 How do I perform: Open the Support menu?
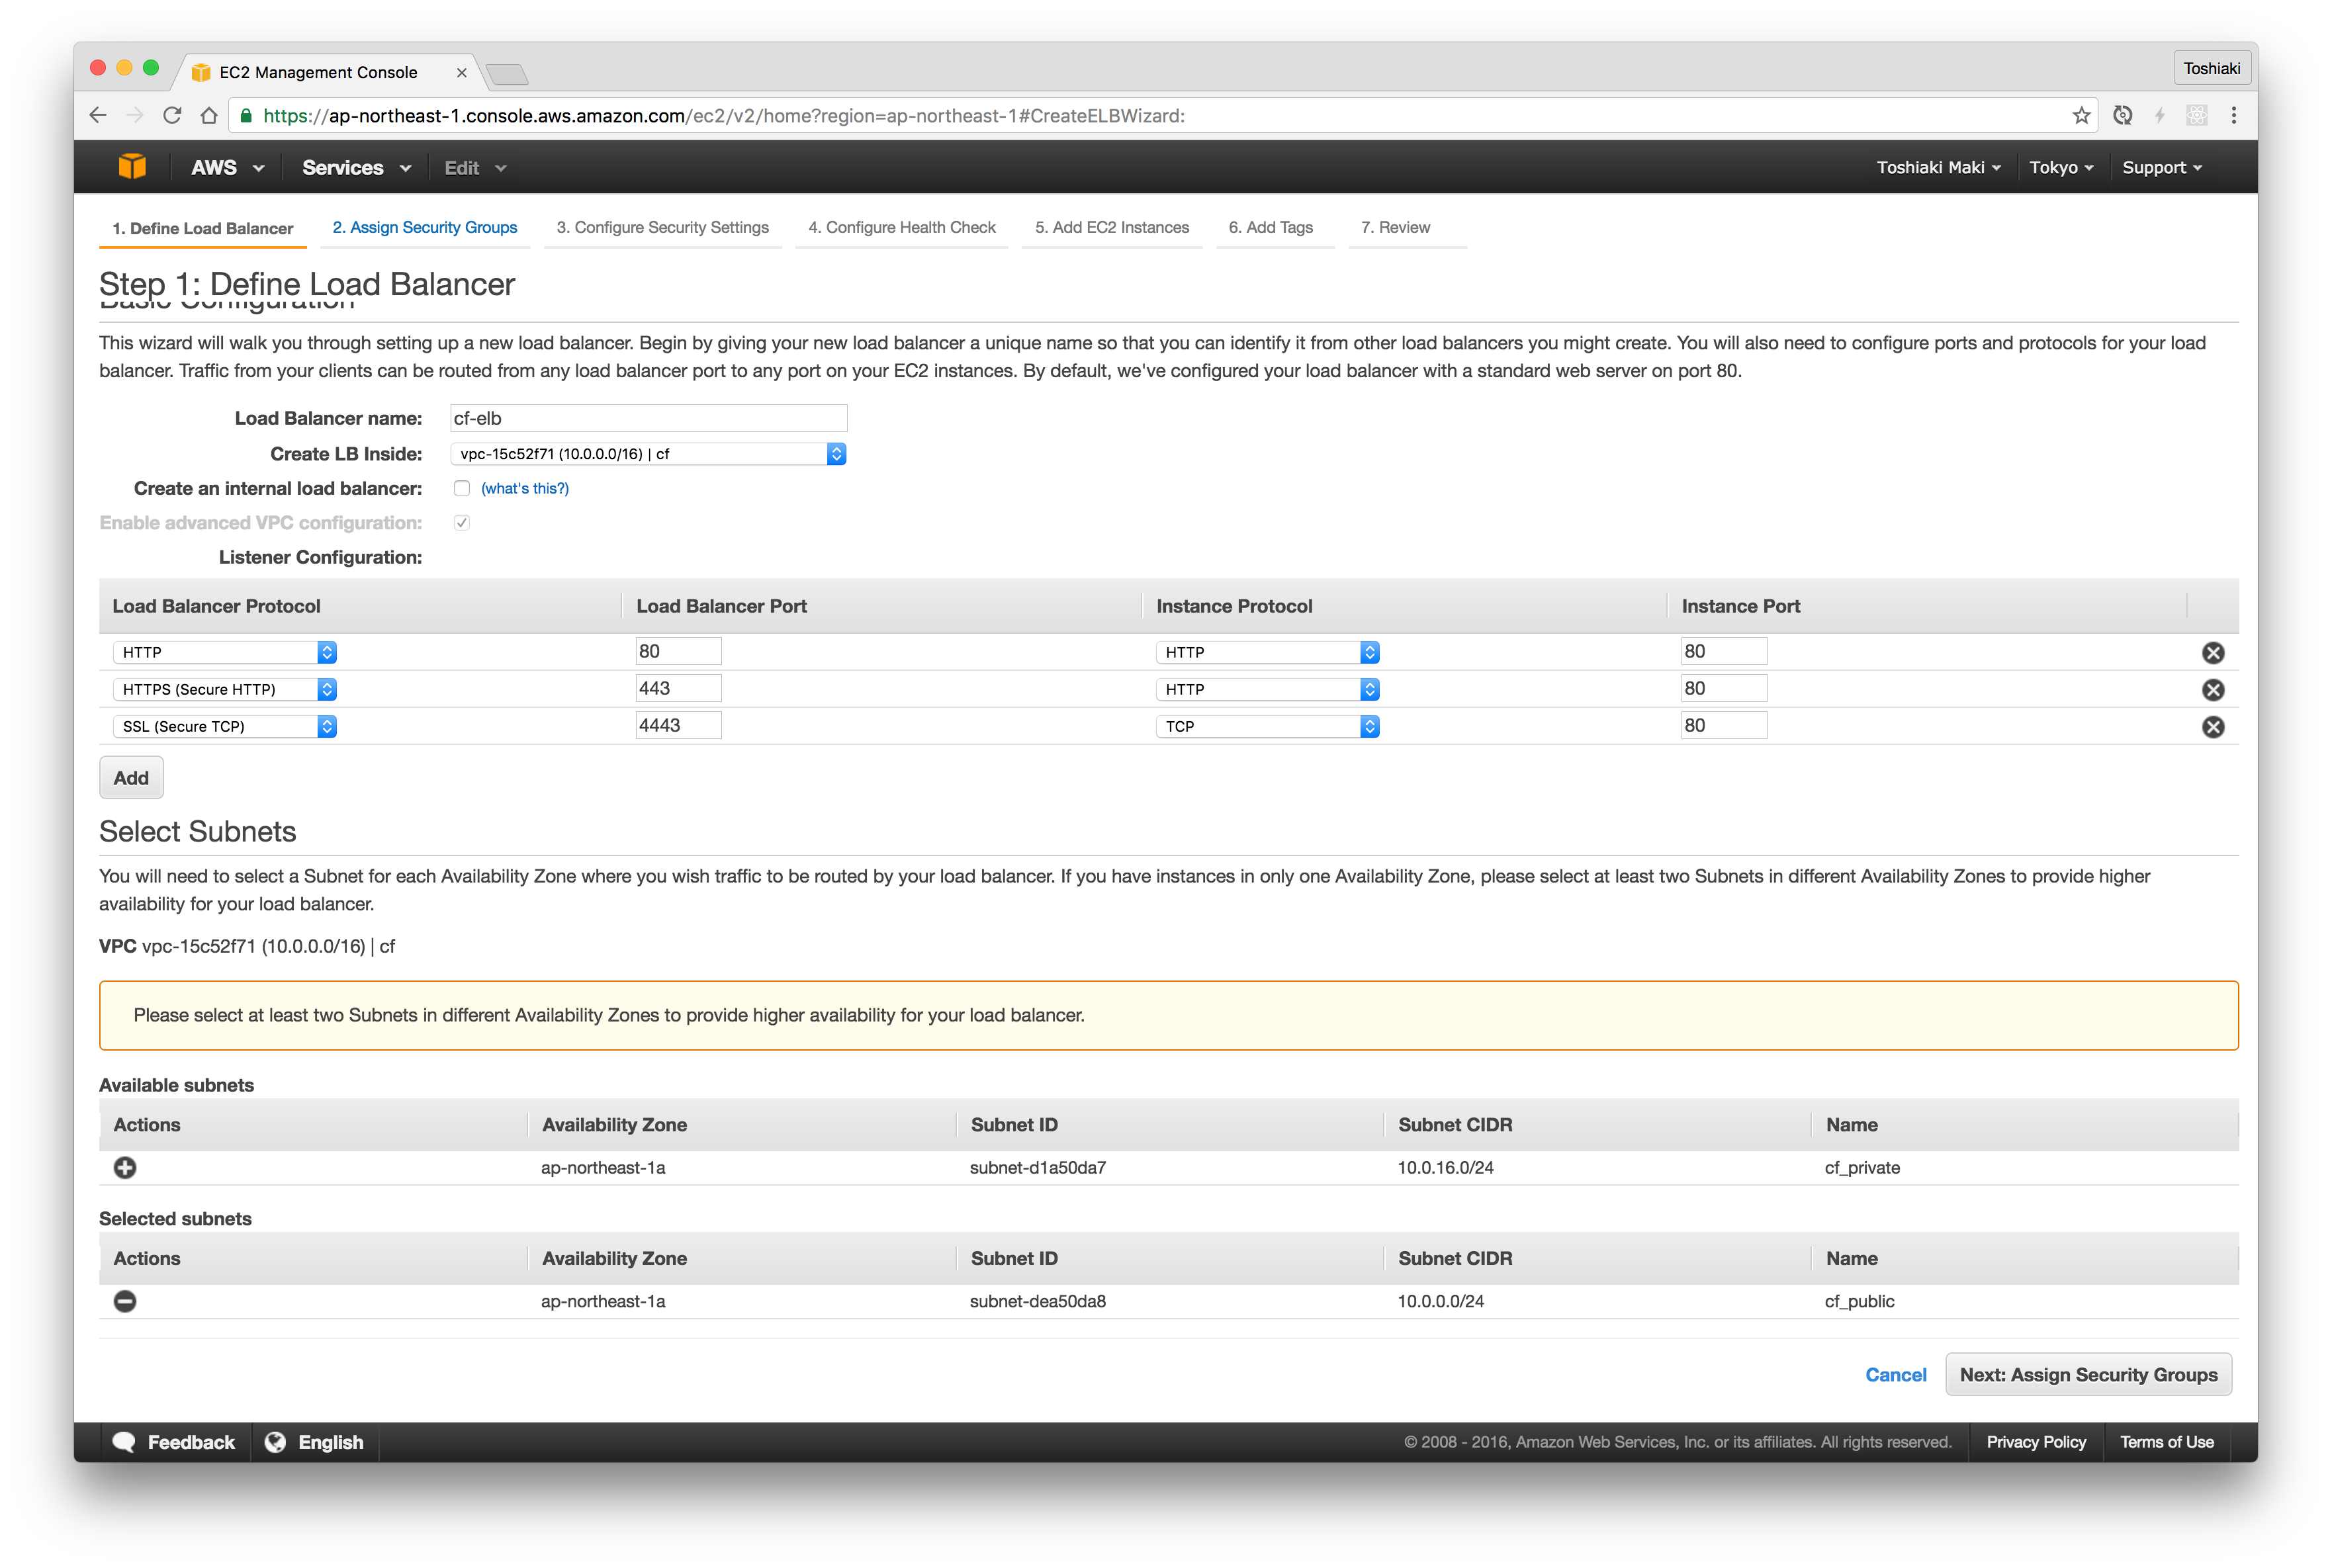click(2162, 167)
